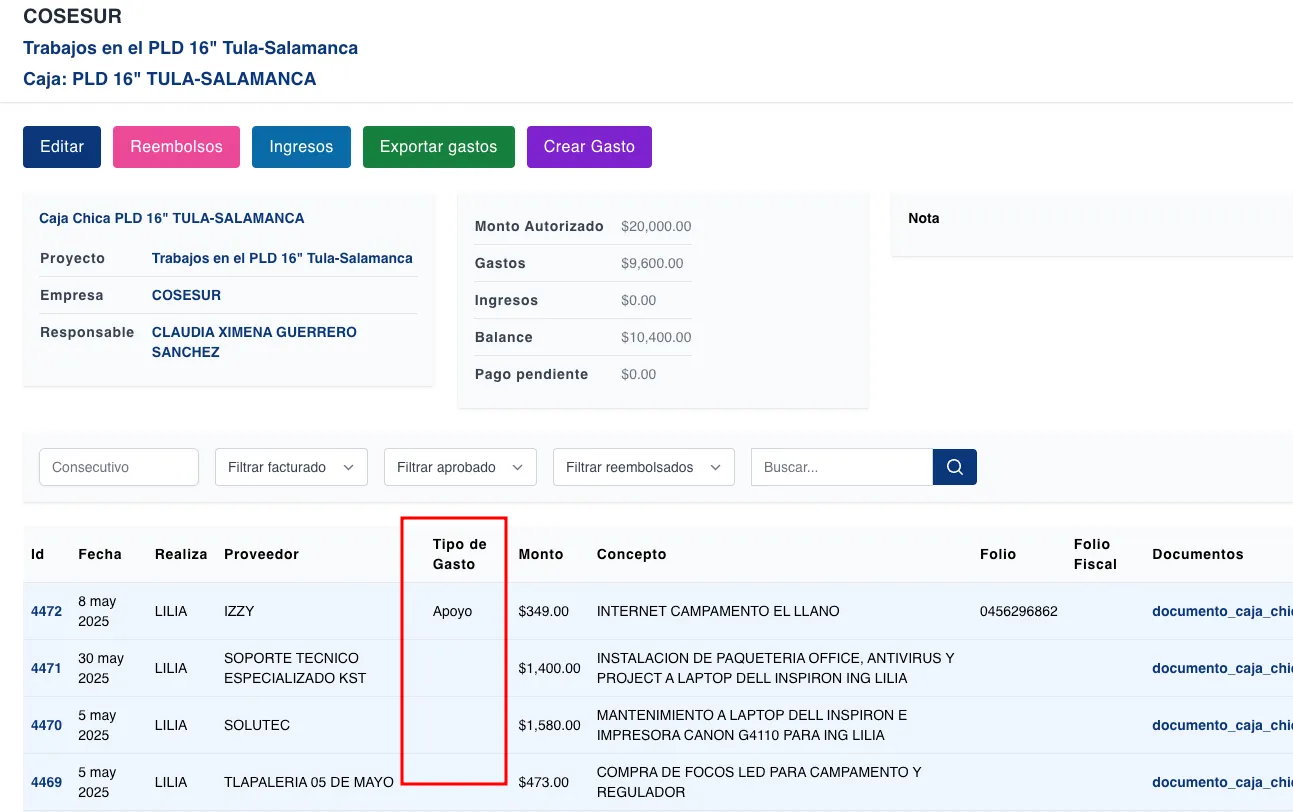Open the COSESUR empresa link

click(186, 295)
